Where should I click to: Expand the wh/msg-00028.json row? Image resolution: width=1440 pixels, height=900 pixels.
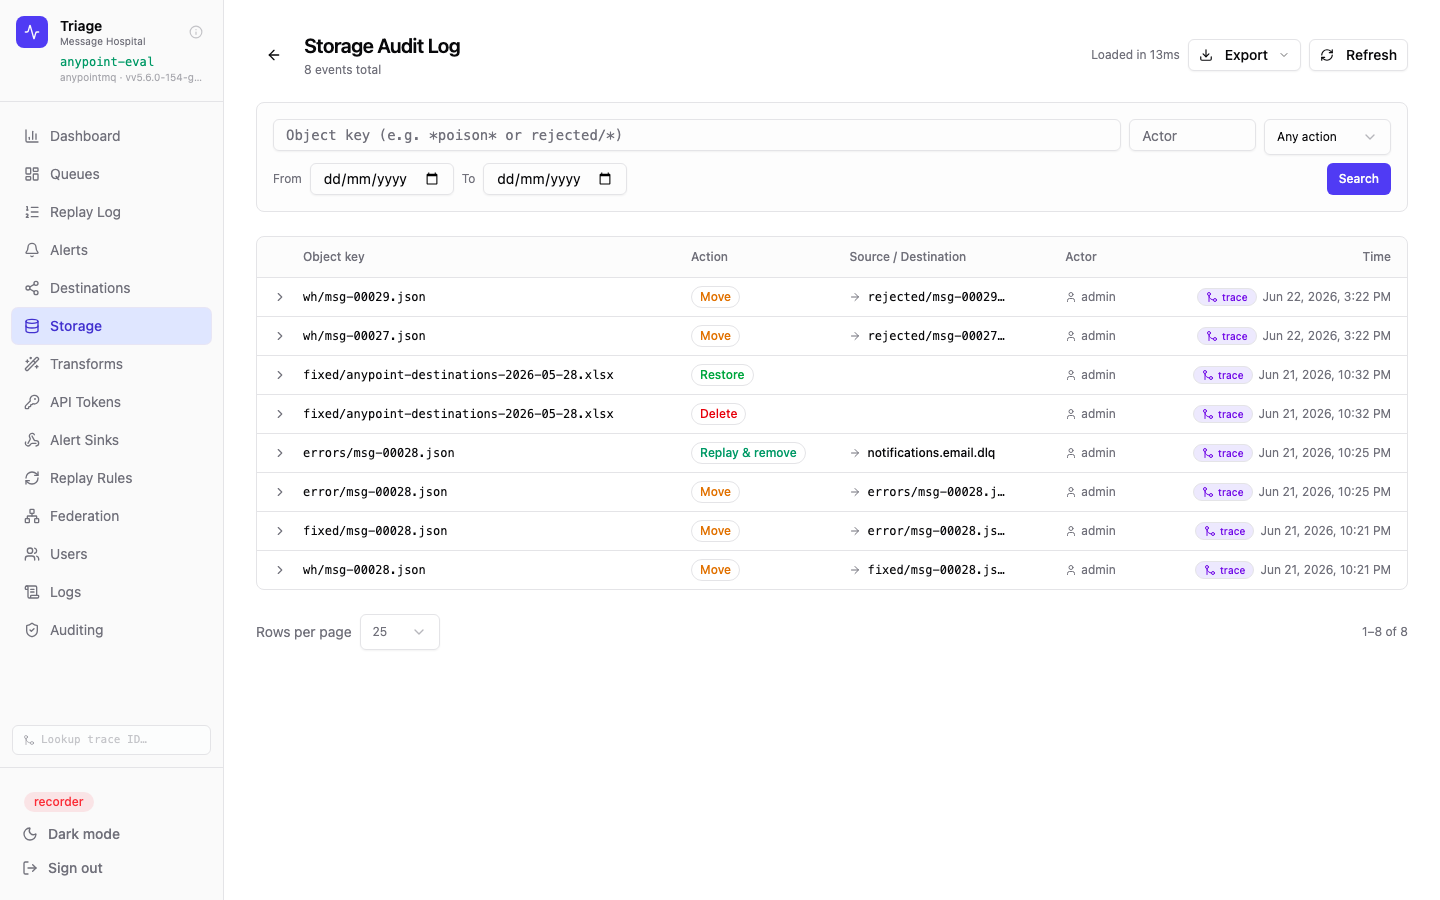tap(280, 570)
